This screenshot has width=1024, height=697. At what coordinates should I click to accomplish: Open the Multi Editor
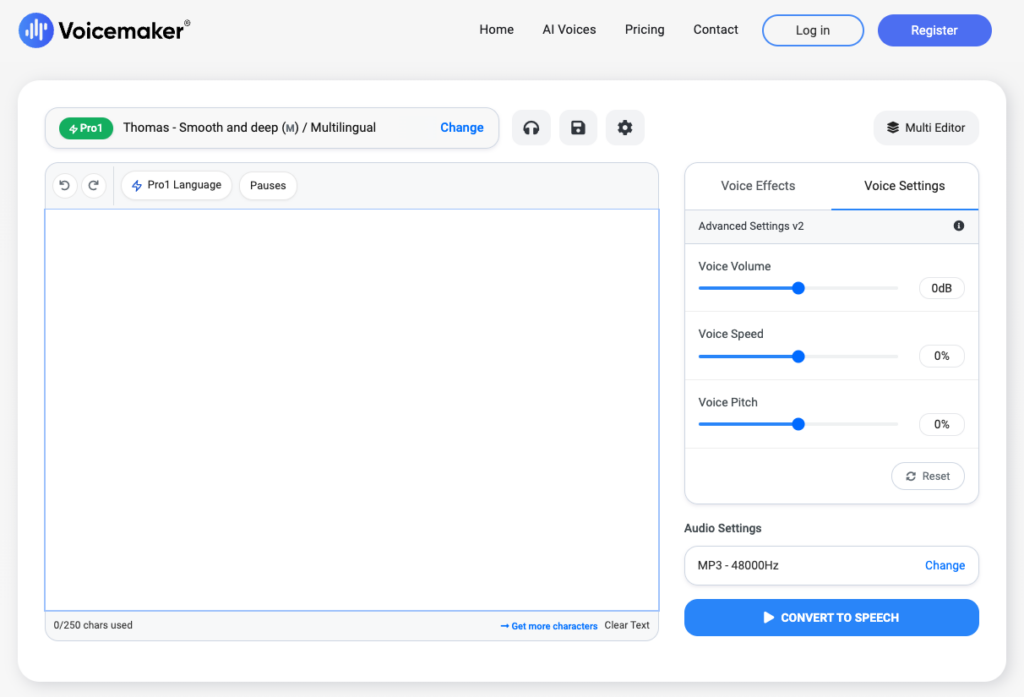point(926,128)
